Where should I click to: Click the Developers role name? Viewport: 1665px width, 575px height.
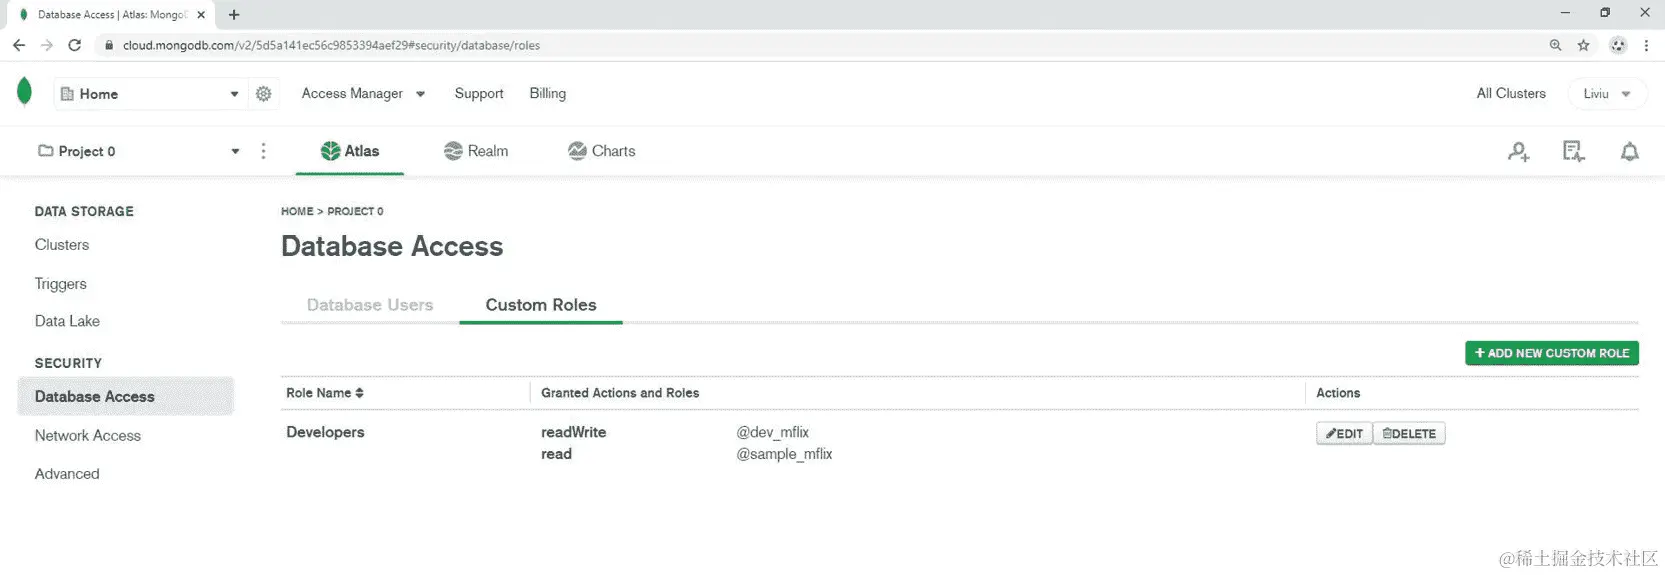(x=325, y=432)
